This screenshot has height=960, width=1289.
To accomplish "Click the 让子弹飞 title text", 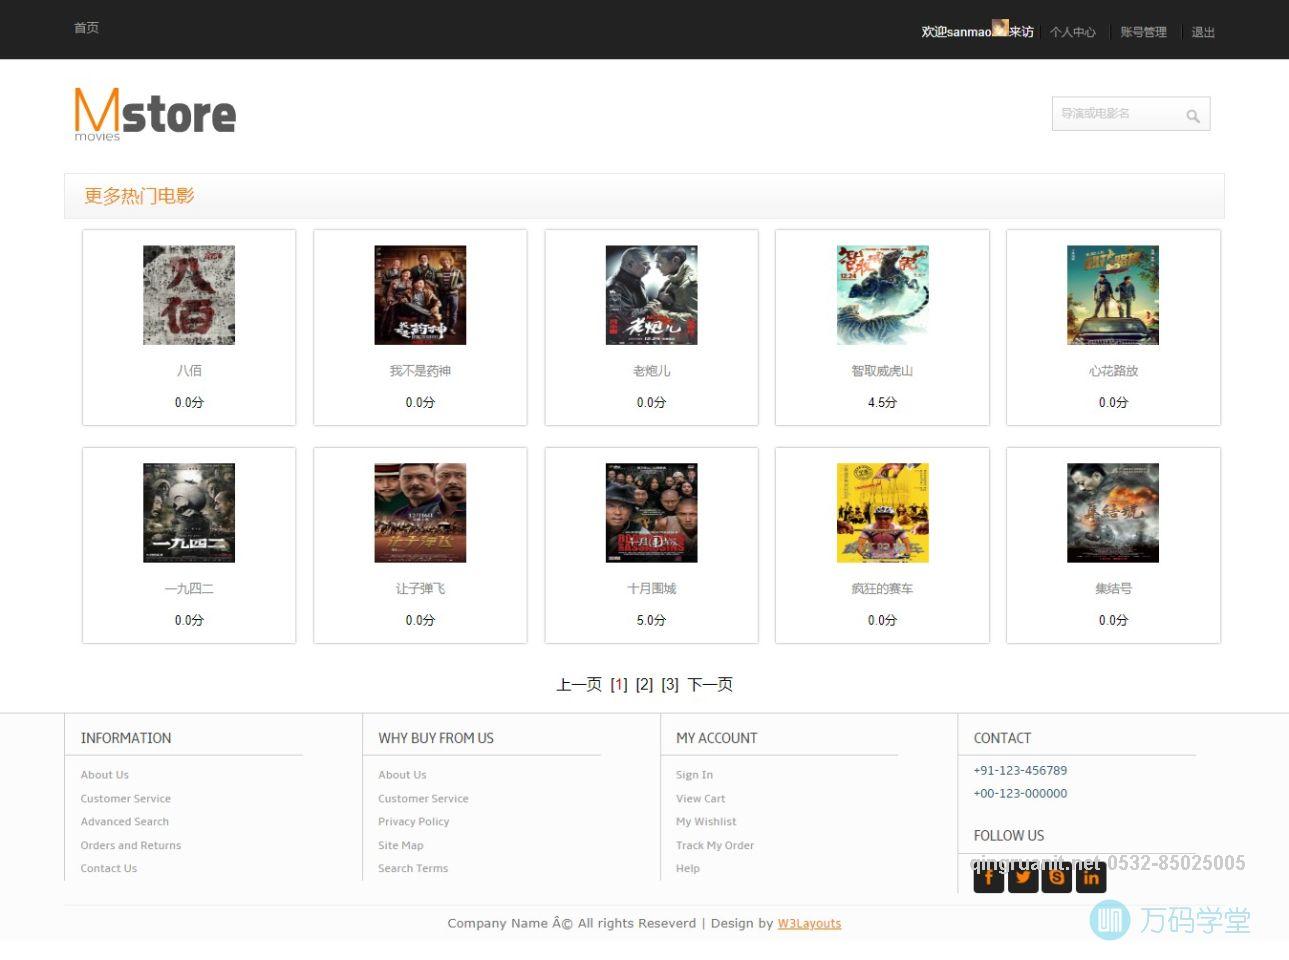I will (x=420, y=589).
